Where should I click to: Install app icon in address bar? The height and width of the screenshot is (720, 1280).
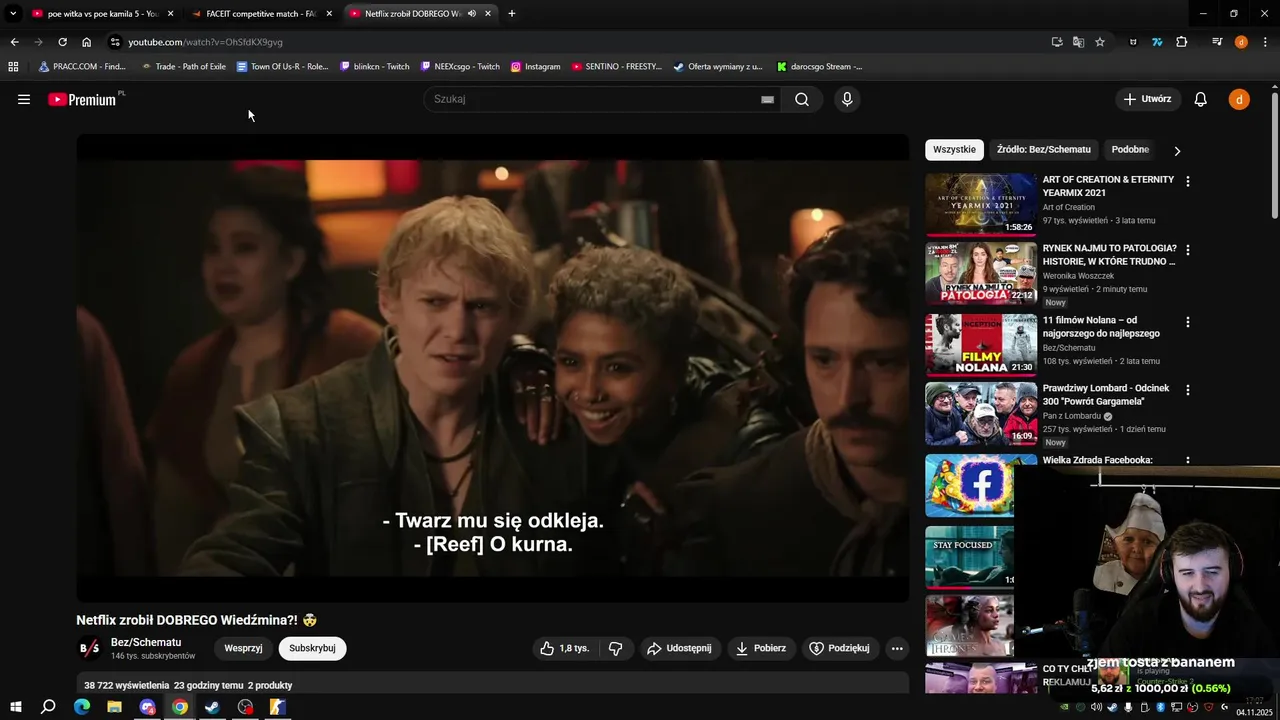[1057, 42]
